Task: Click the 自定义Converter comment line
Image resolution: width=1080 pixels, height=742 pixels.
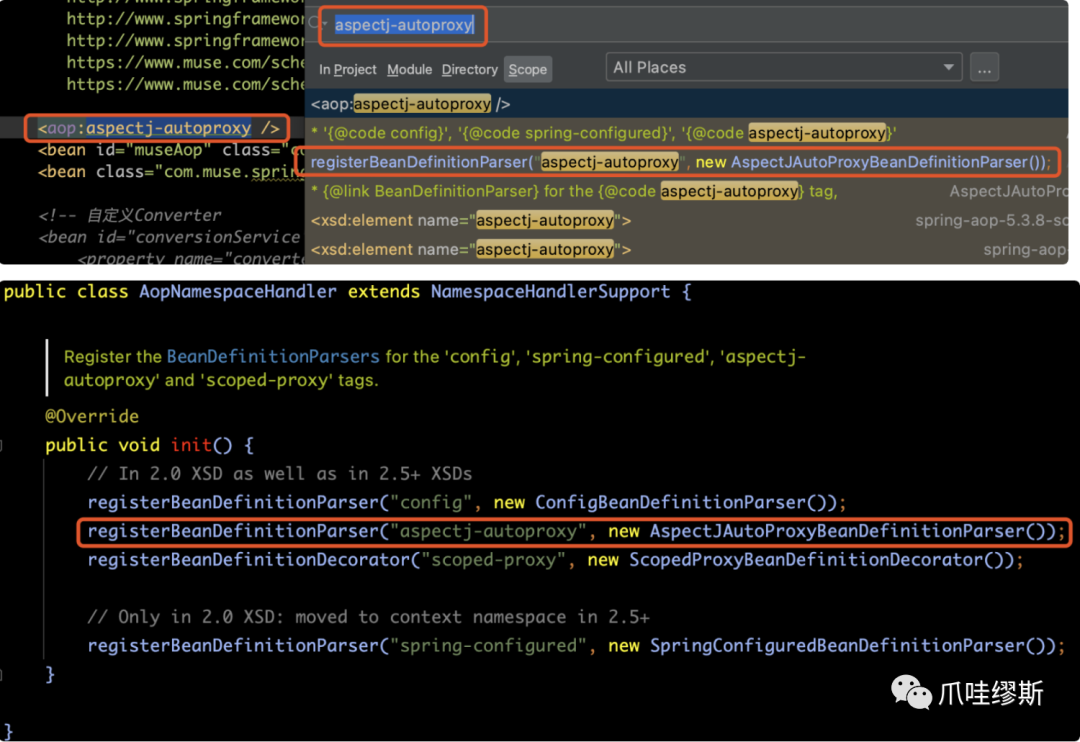Action: point(129,216)
